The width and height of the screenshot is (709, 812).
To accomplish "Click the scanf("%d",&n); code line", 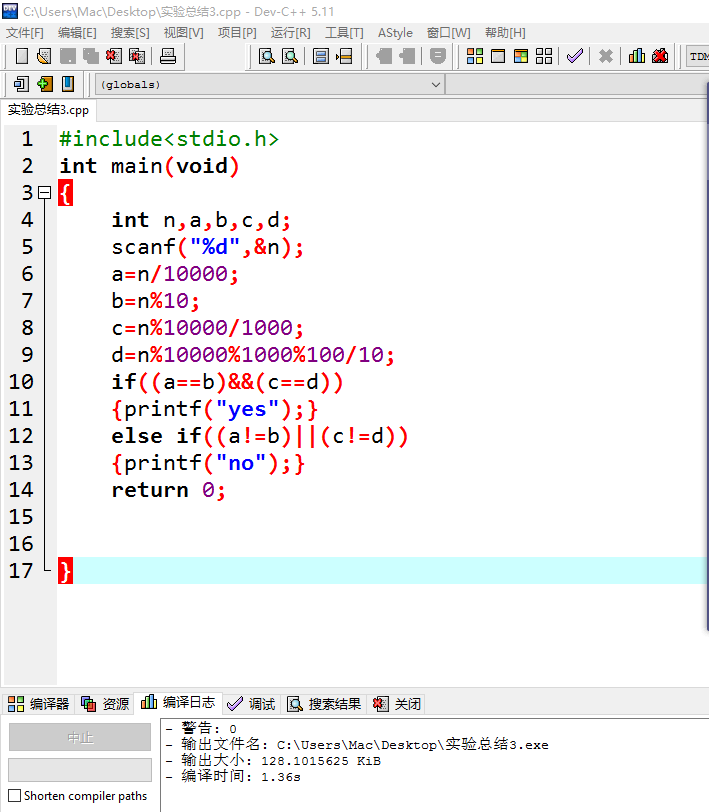I will [208, 247].
